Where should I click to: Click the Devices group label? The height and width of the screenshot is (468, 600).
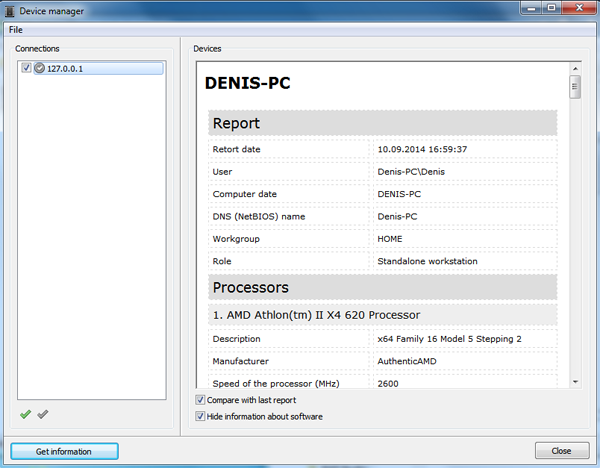point(207,49)
